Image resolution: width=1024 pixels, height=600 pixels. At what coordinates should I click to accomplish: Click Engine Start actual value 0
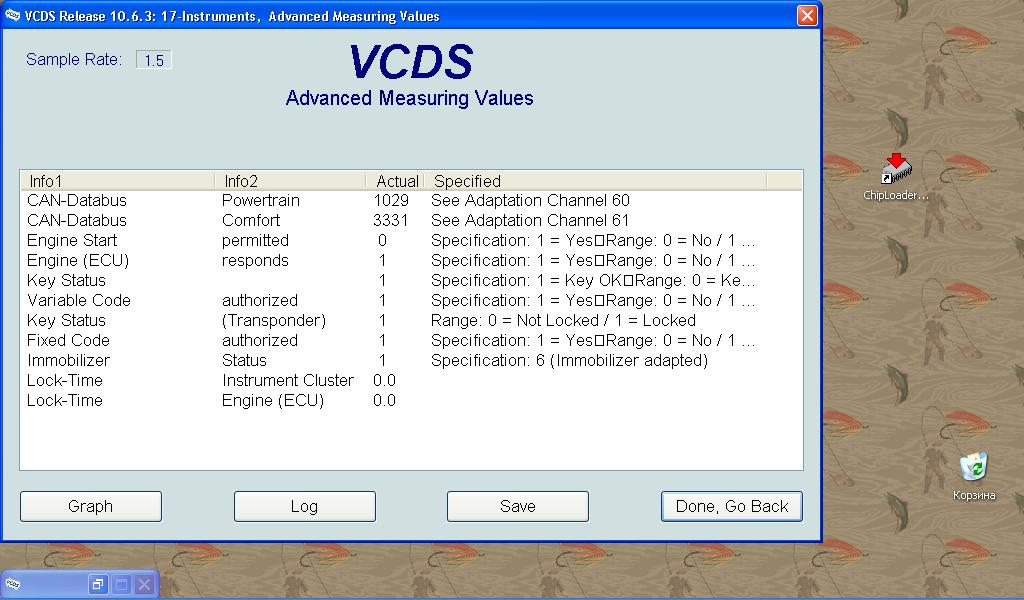pyautogui.click(x=383, y=240)
